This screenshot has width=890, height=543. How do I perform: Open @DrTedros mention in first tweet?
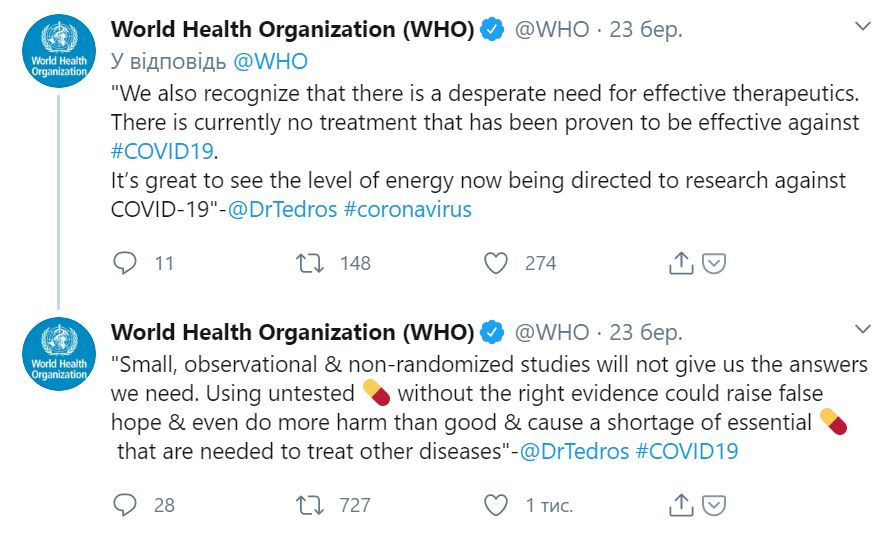click(x=283, y=209)
